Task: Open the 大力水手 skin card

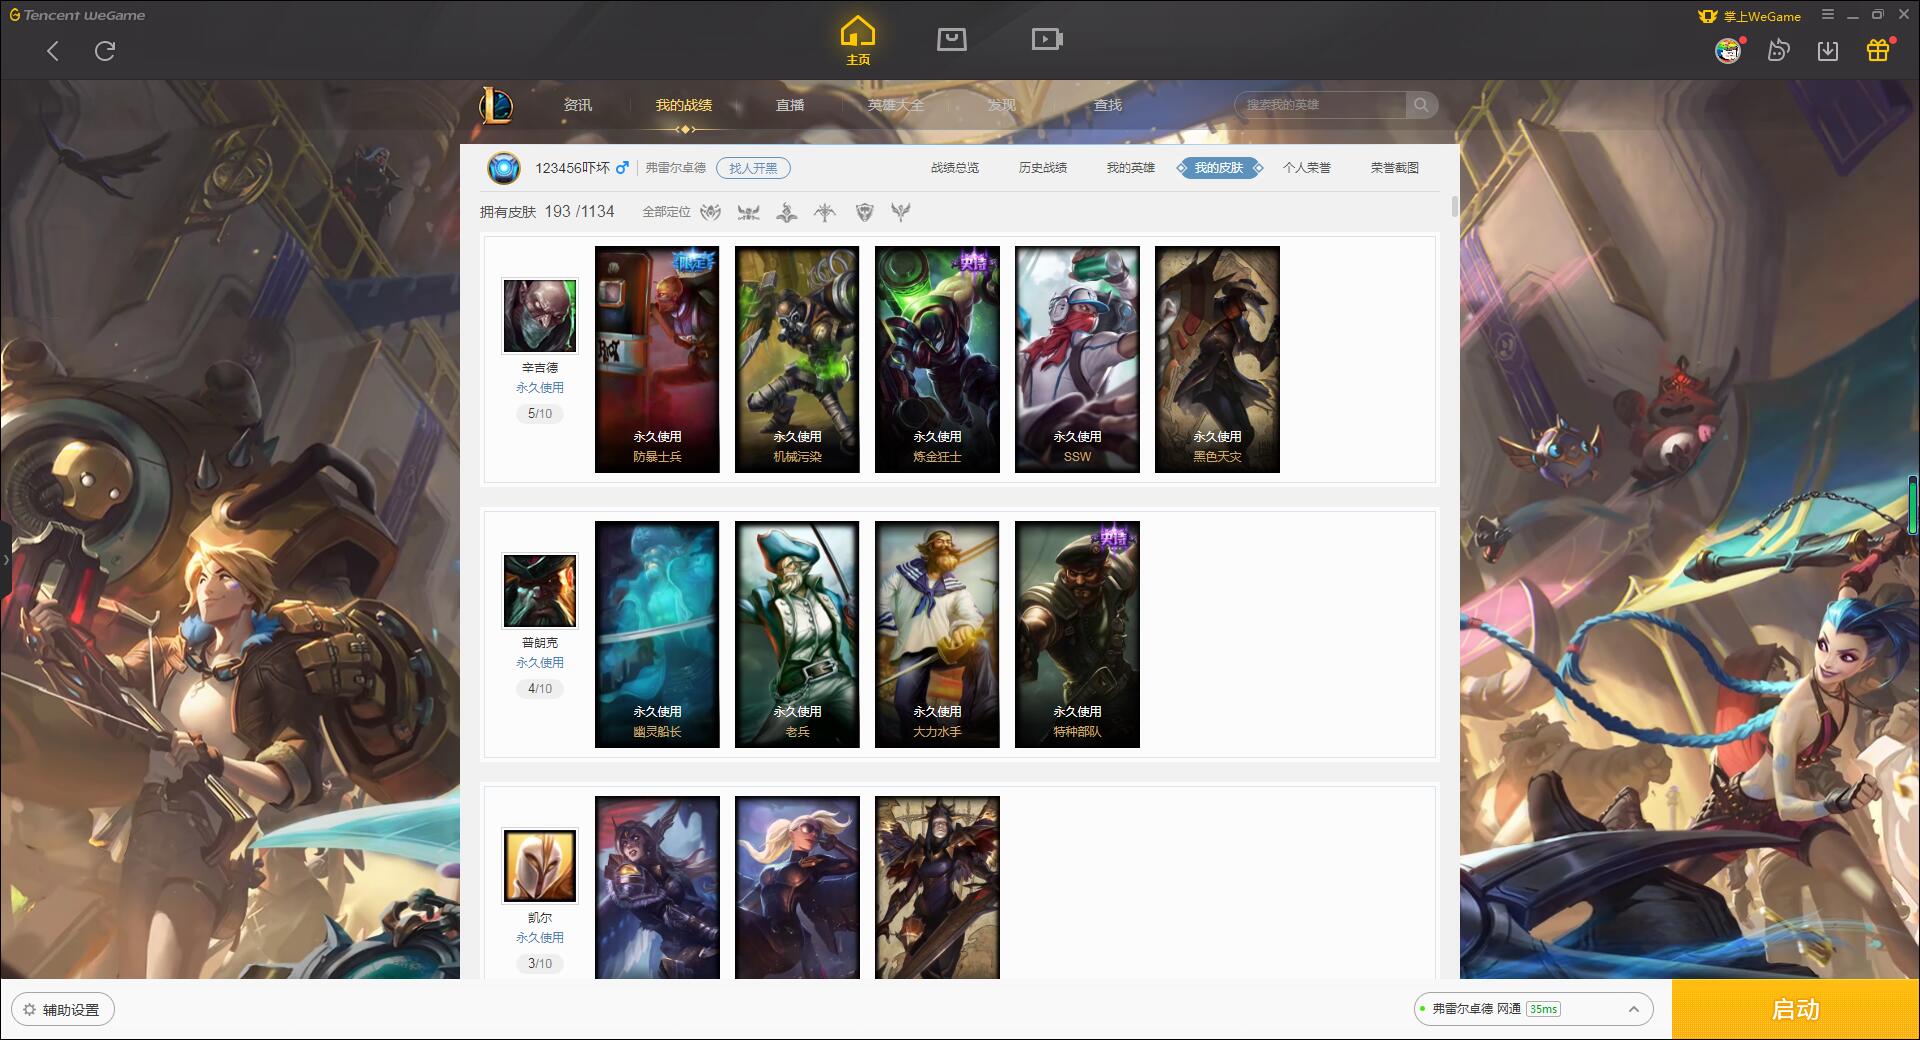Action: [937, 634]
